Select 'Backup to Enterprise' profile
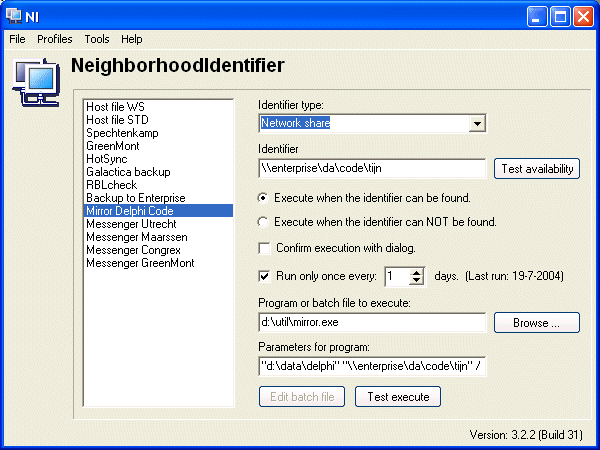 (158, 198)
